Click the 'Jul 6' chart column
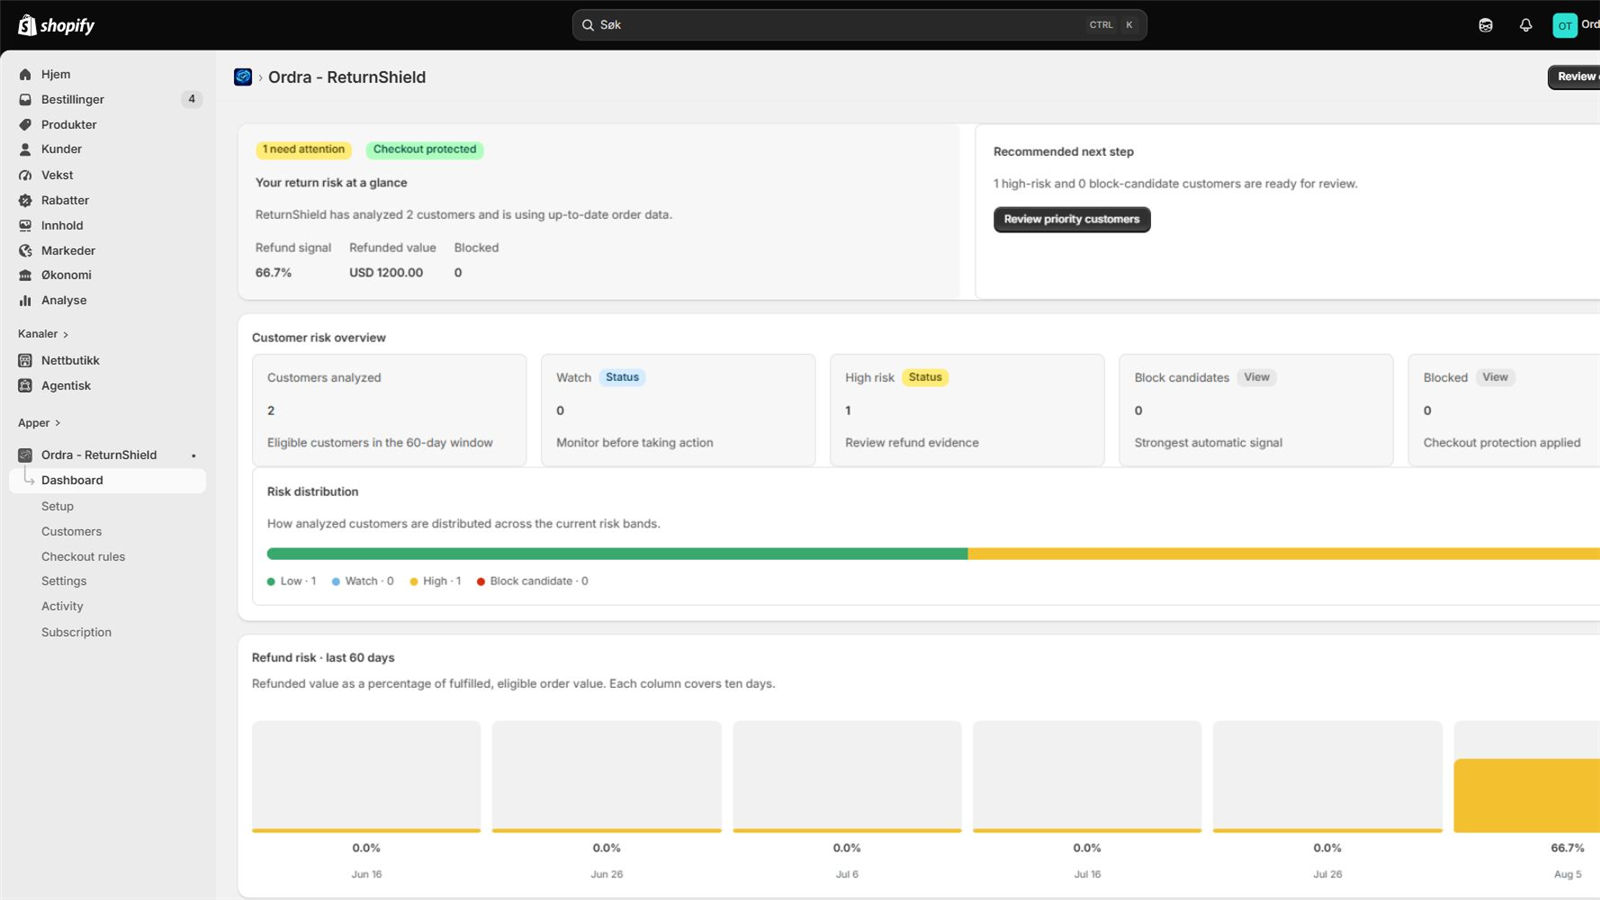The width and height of the screenshot is (1600, 900). pyautogui.click(x=847, y=777)
